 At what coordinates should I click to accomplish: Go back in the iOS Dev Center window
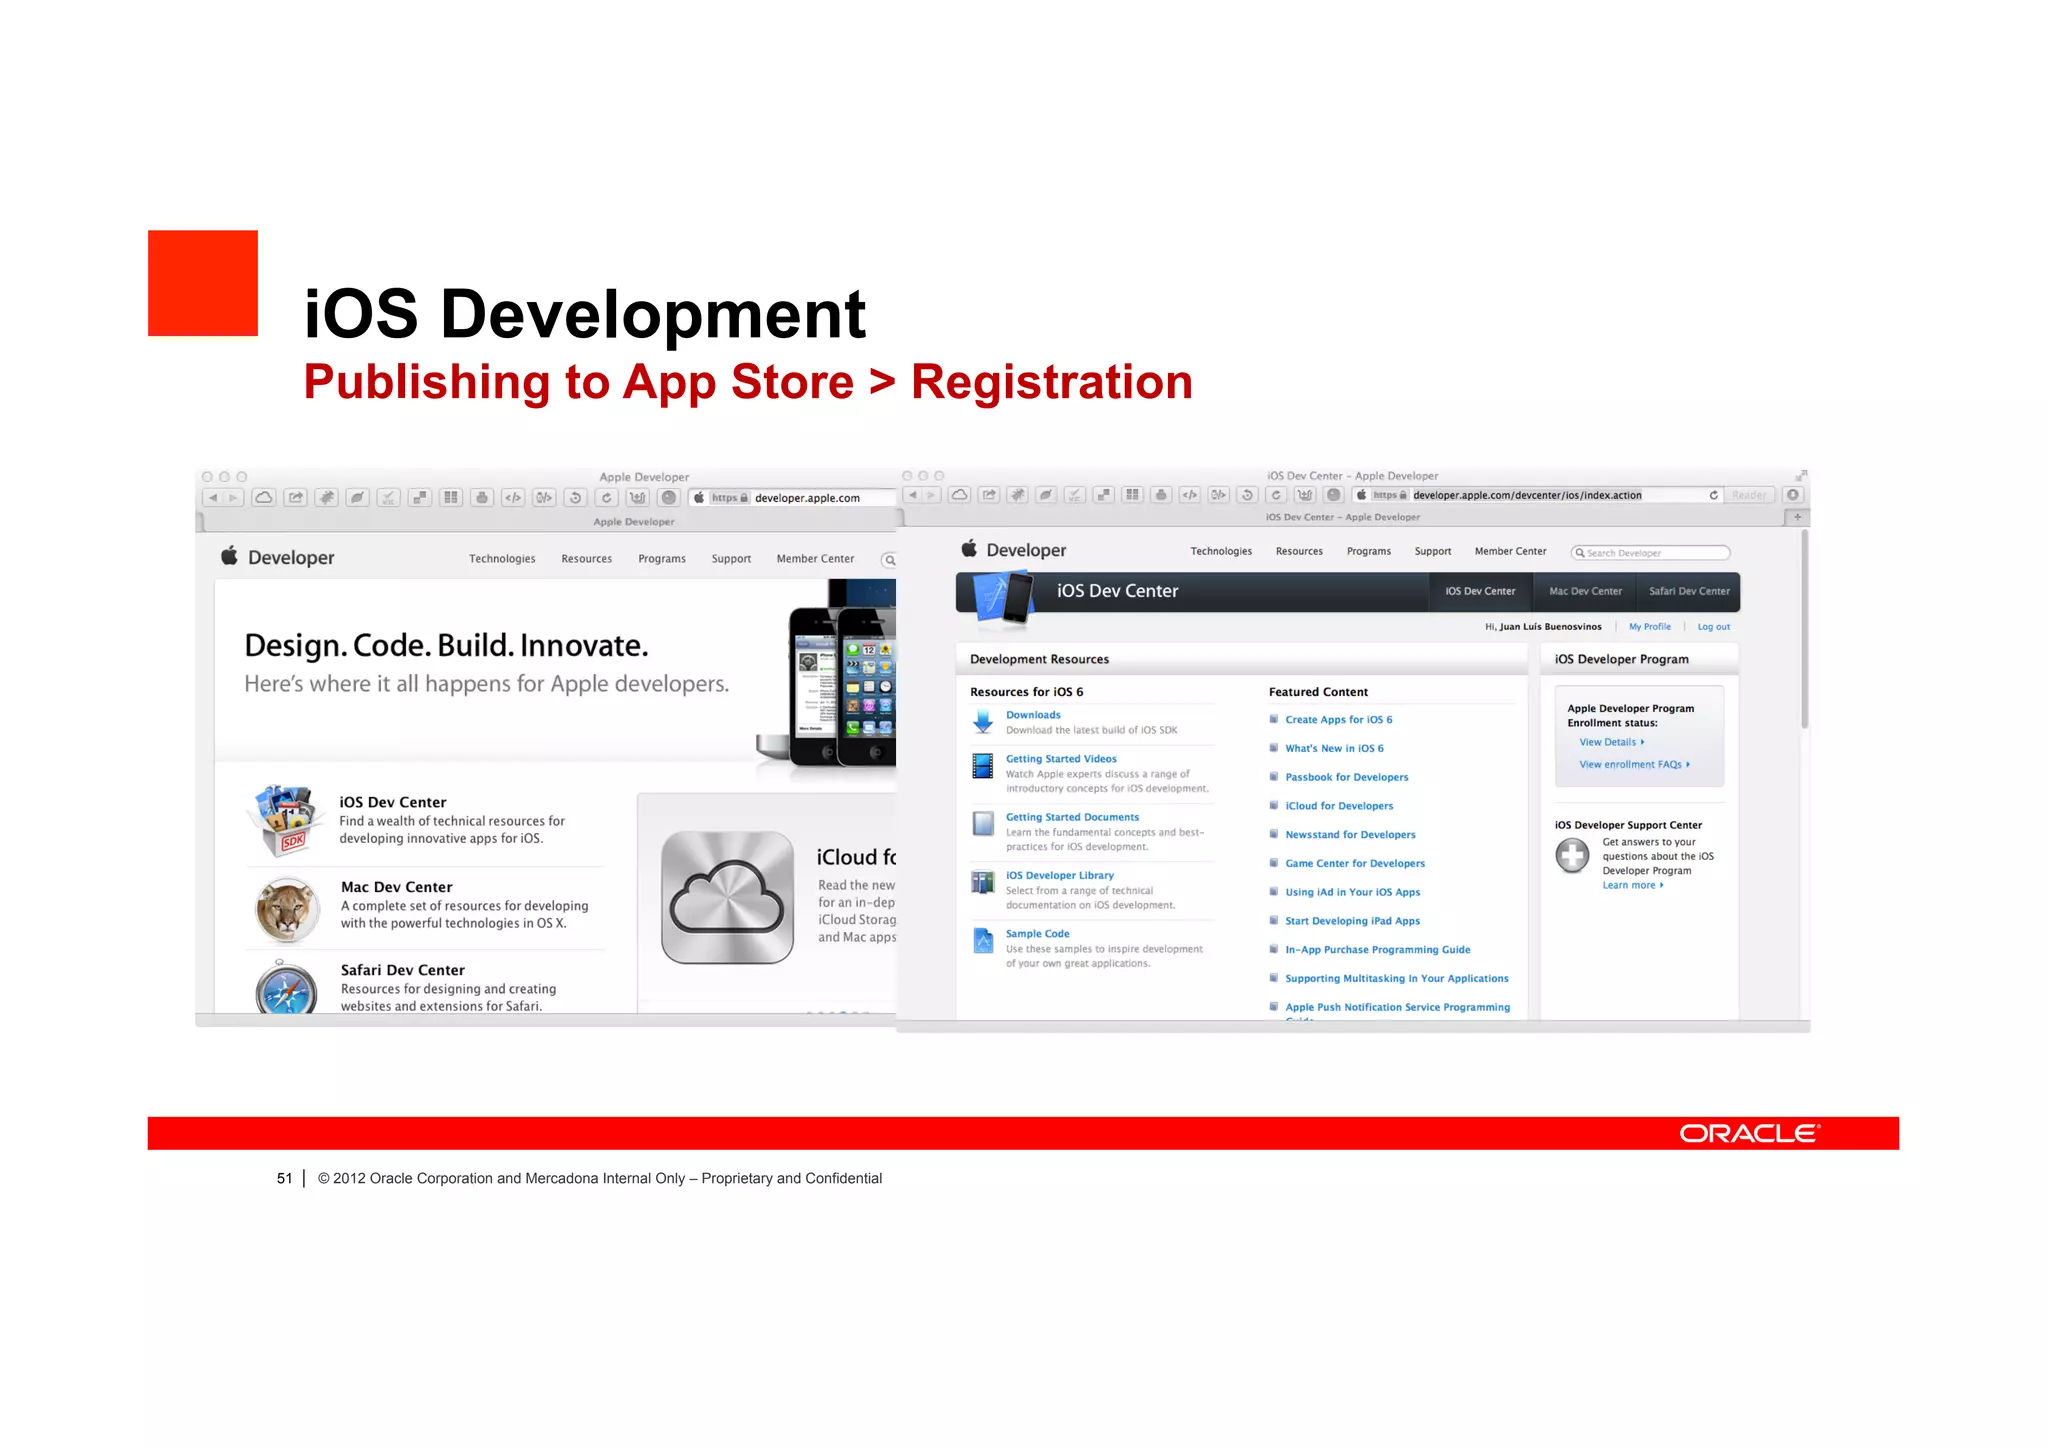click(x=913, y=495)
